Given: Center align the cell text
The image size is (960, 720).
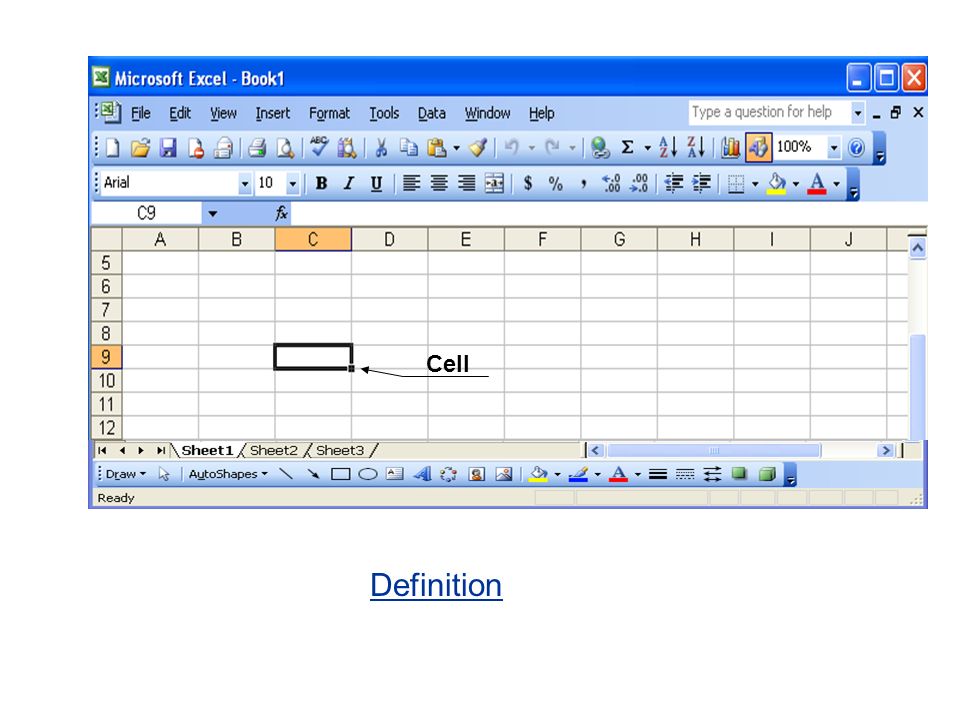Looking at the screenshot, I should [x=439, y=183].
